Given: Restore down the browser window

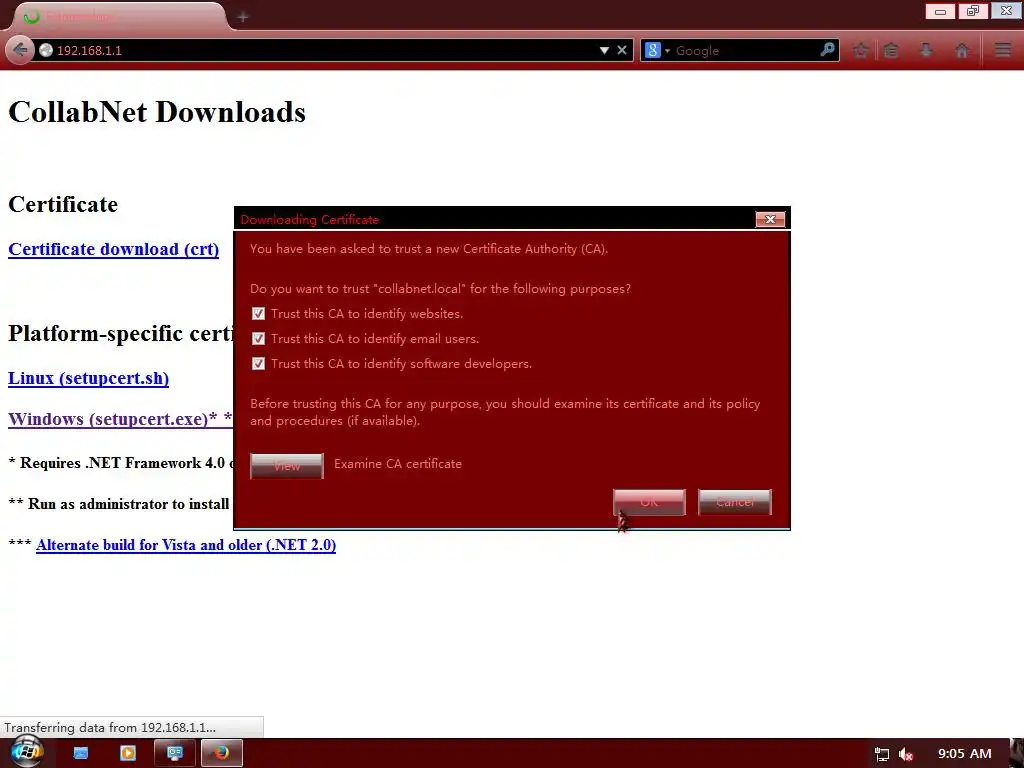Looking at the screenshot, I should coord(973,11).
